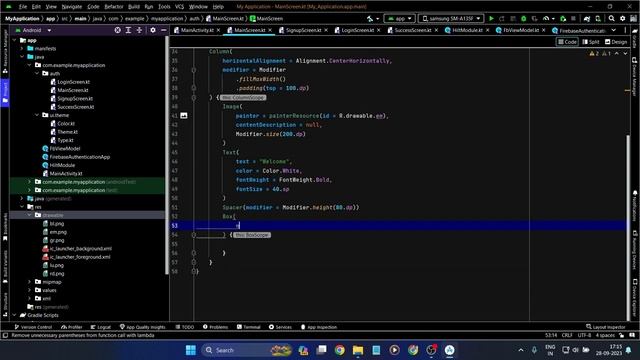Click the UTF-8 encoding in the status bar
Viewport: 640px width, 360px height.
pos(584,335)
